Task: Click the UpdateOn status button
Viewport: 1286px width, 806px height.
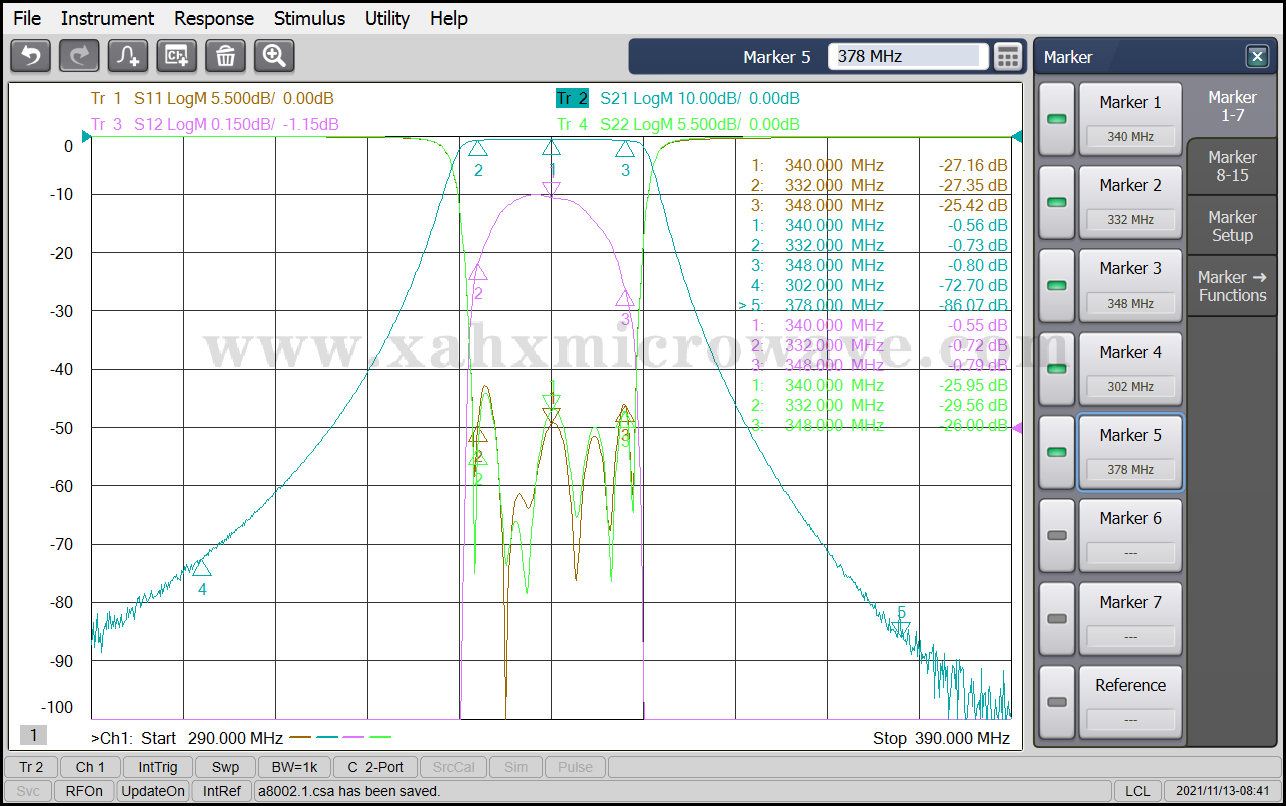Action: (153, 791)
